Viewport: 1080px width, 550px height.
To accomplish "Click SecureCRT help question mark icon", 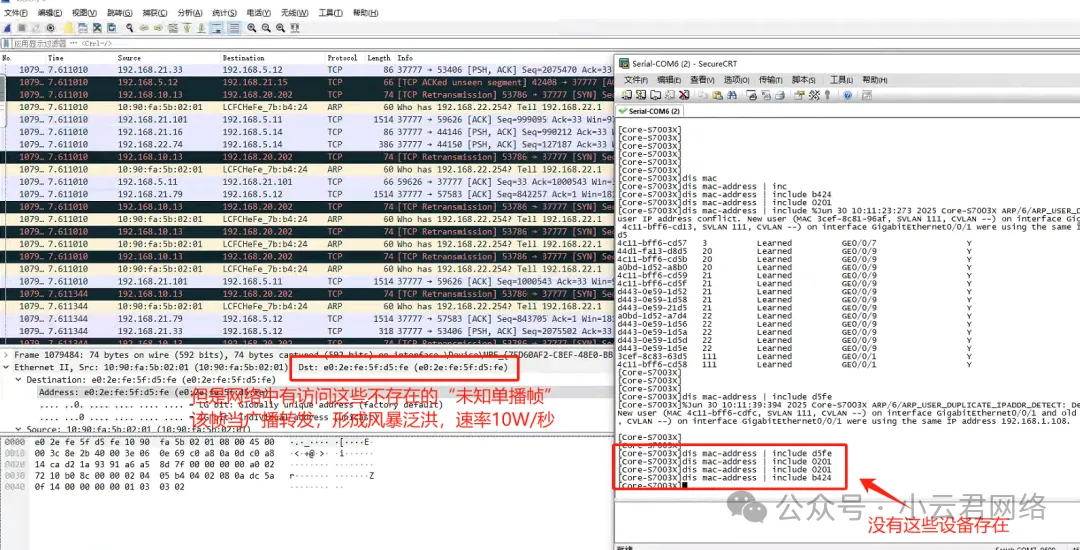I will [x=847, y=95].
